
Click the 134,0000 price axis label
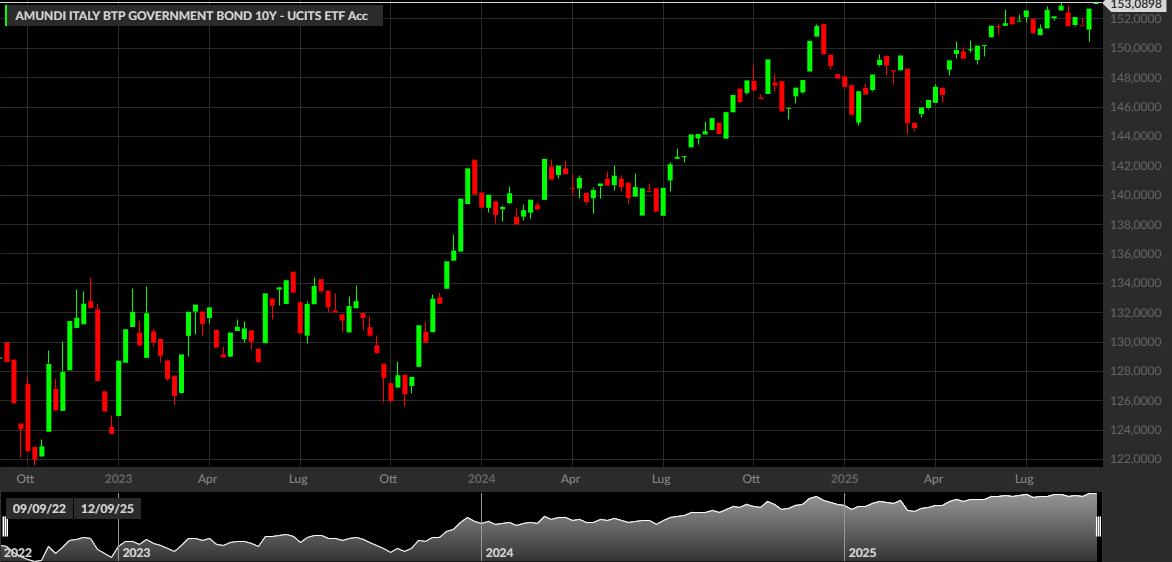tap(1135, 284)
